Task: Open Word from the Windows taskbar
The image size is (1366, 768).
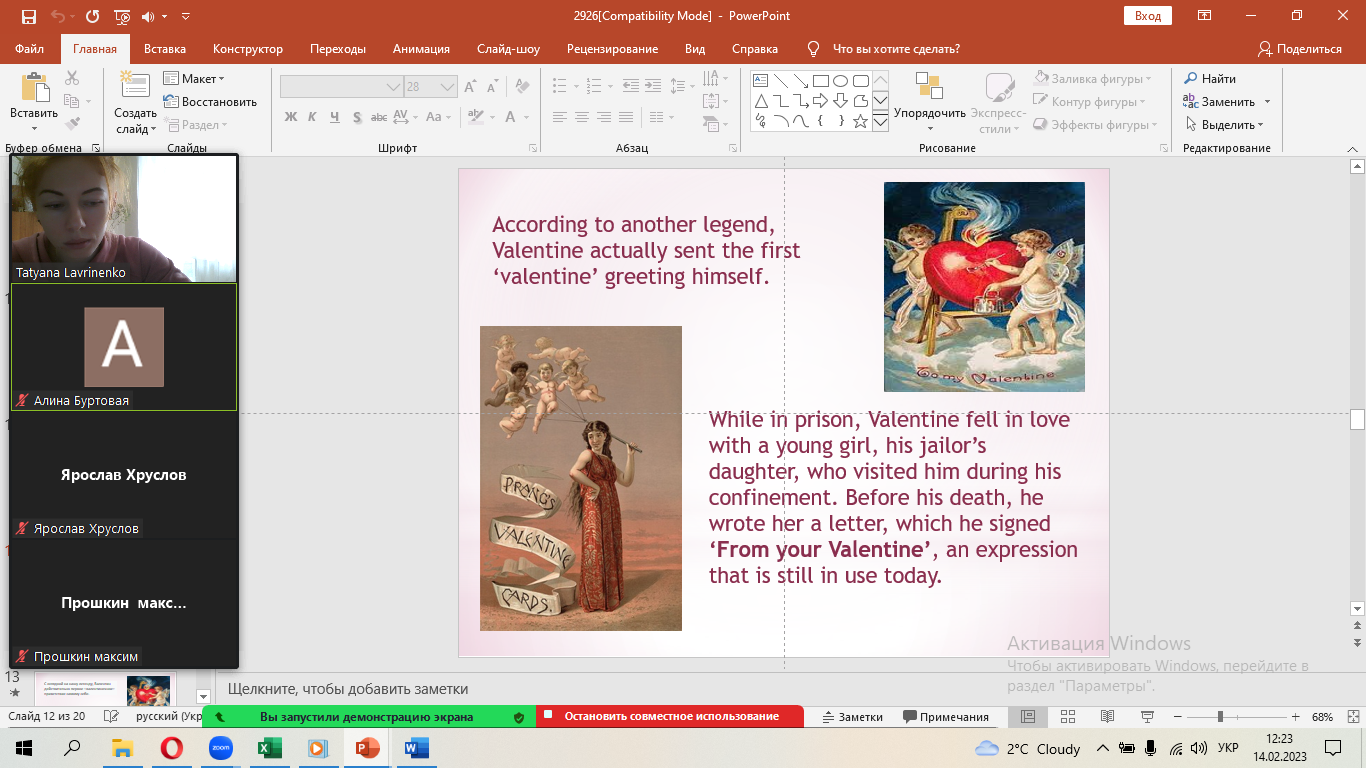Action: pos(416,748)
